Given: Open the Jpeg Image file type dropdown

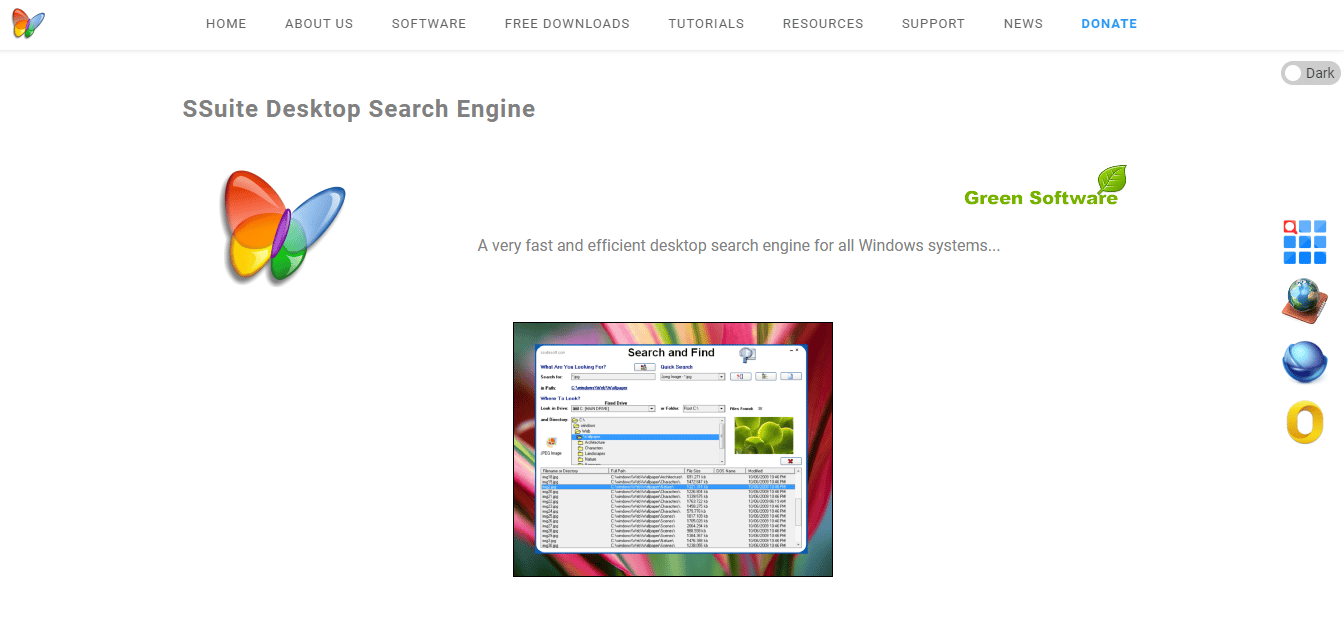Looking at the screenshot, I should 721,376.
